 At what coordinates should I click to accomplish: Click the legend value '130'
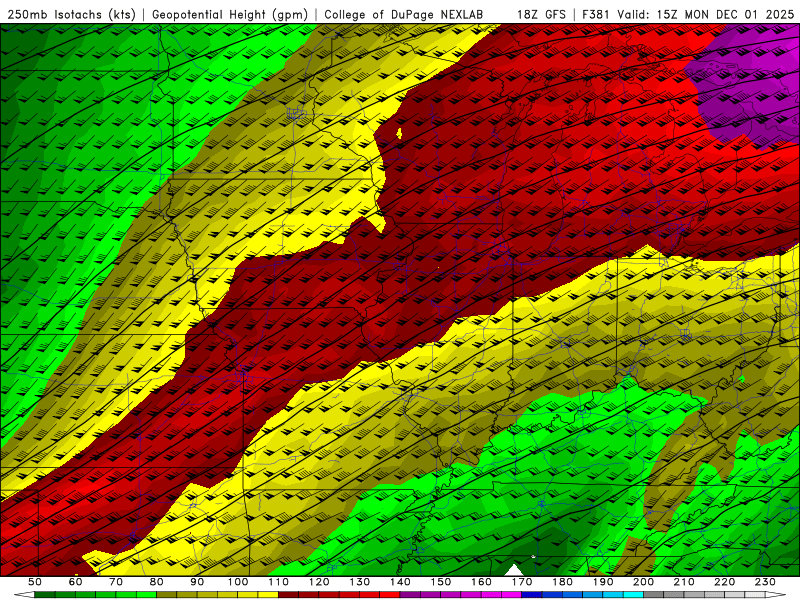coord(360,582)
